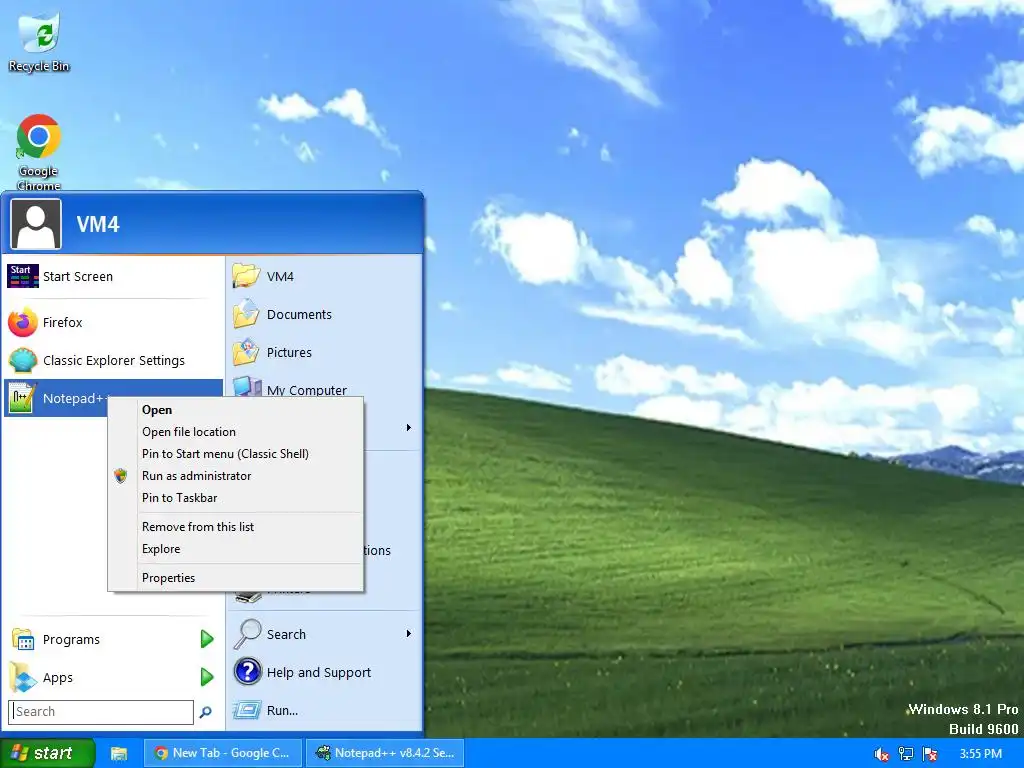This screenshot has height=768, width=1024.
Task: Open Start Screen from the start menu
Action: click(113, 276)
